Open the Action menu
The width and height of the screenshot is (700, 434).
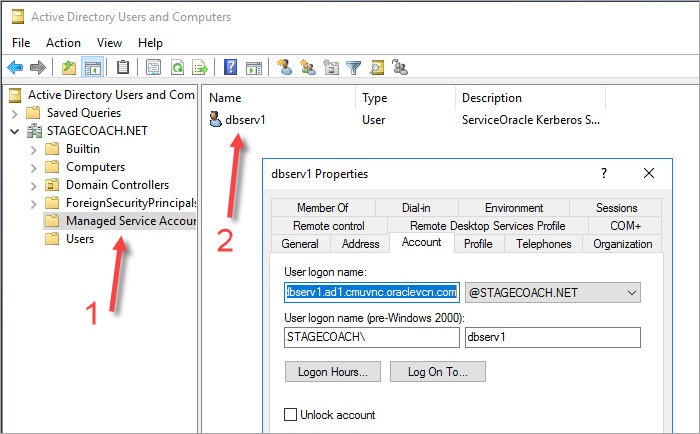tap(63, 43)
